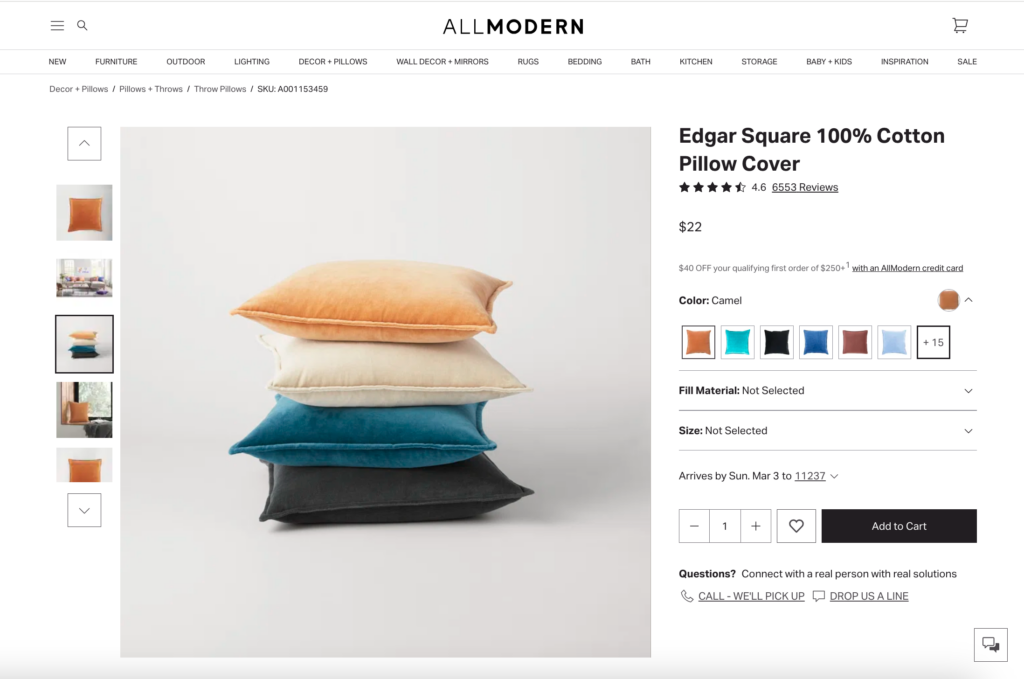View the living room scene thumbnail
The image size is (1024, 679).
[x=84, y=278]
